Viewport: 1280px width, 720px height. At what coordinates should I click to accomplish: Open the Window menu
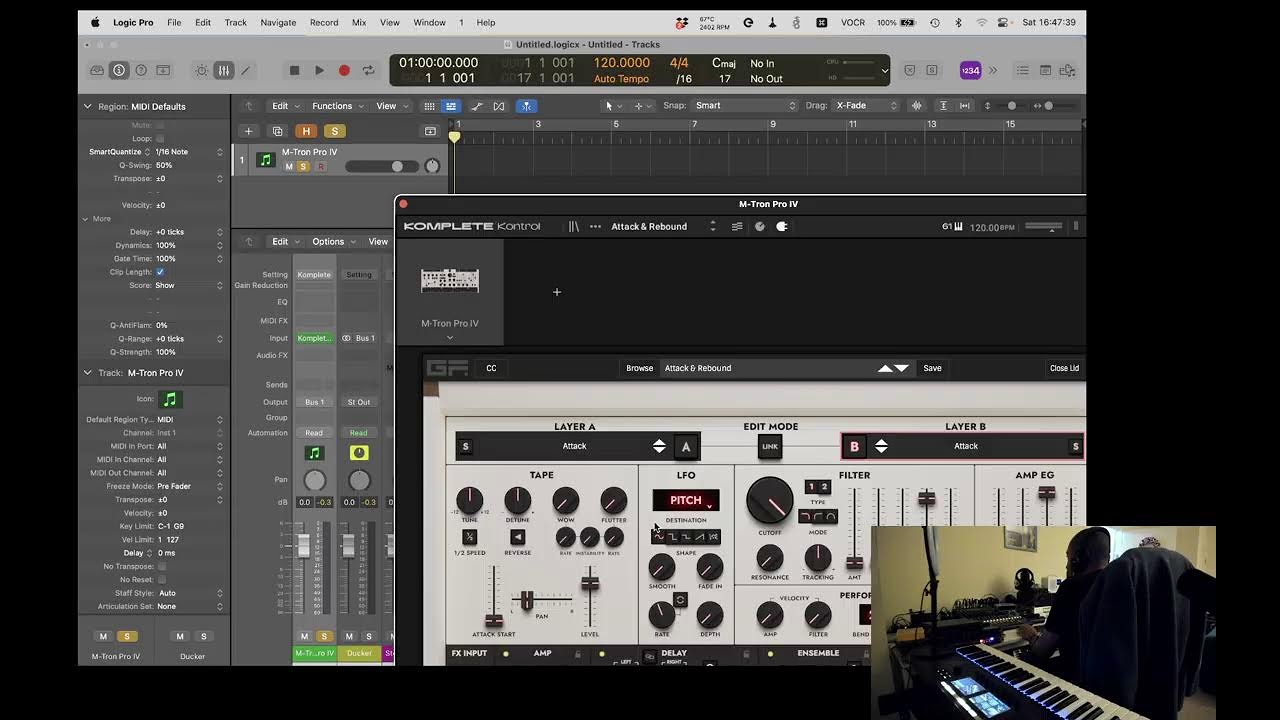(x=429, y=22)
